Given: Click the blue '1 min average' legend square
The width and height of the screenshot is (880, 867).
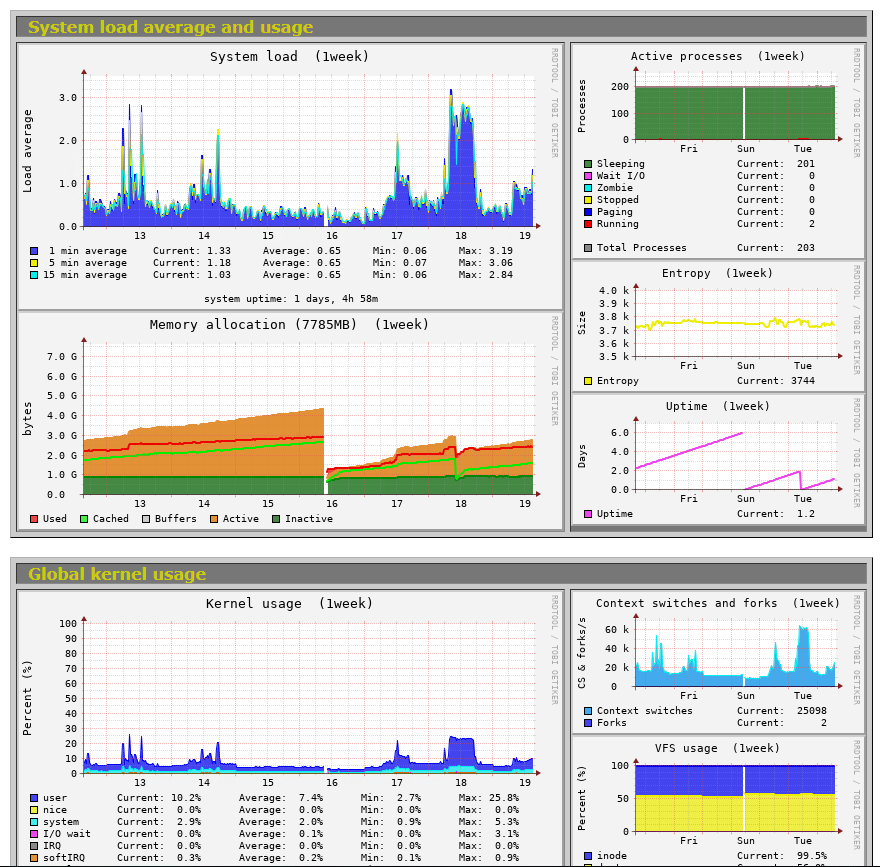Looking at the screenshot, I should click(x=33, y=250).
